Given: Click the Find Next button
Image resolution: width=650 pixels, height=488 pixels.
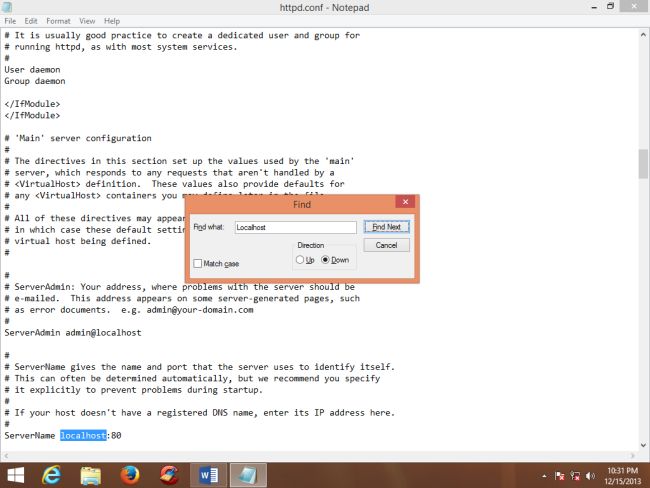Looking at the screenshot, I should click(x=386, y=227).
